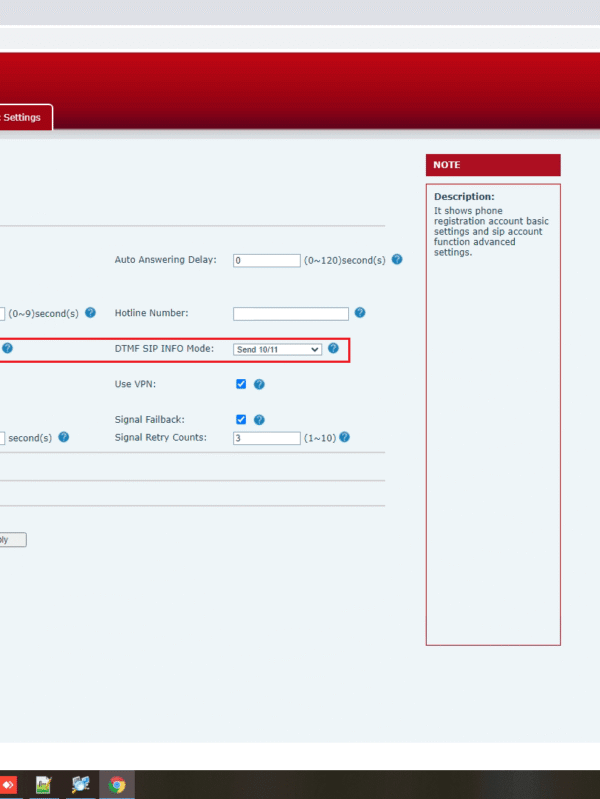Click the Signal Retry Counts label
The height and width of the screenshot is (799, 600).
(161, 437)
